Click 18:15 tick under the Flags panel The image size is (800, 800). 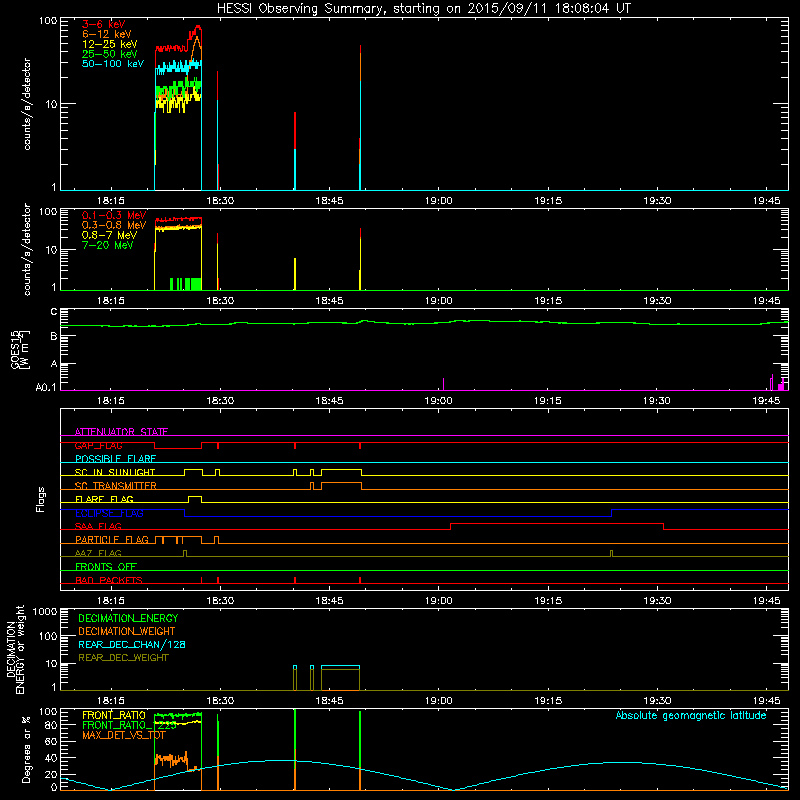[x=111, y=601]
